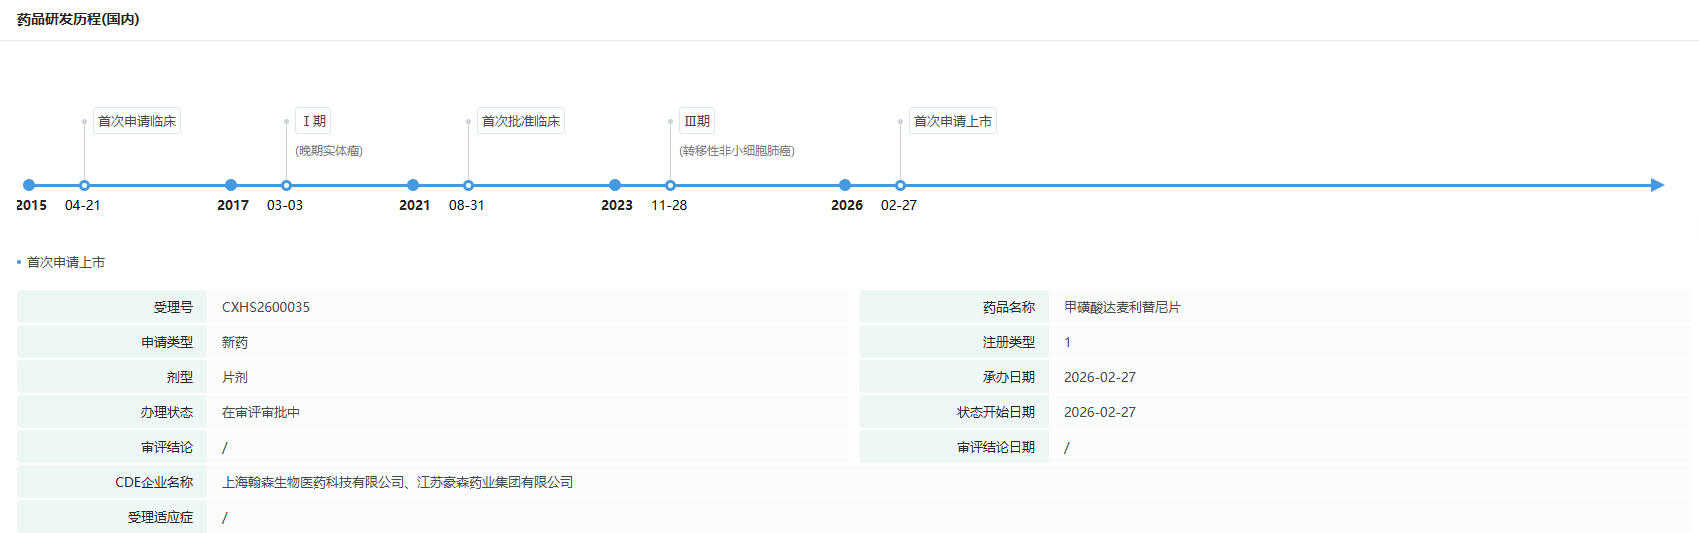Select the 2021 year dot on timeline
Viewport: 1699px width, 533px height.
[x=413, y=185]
